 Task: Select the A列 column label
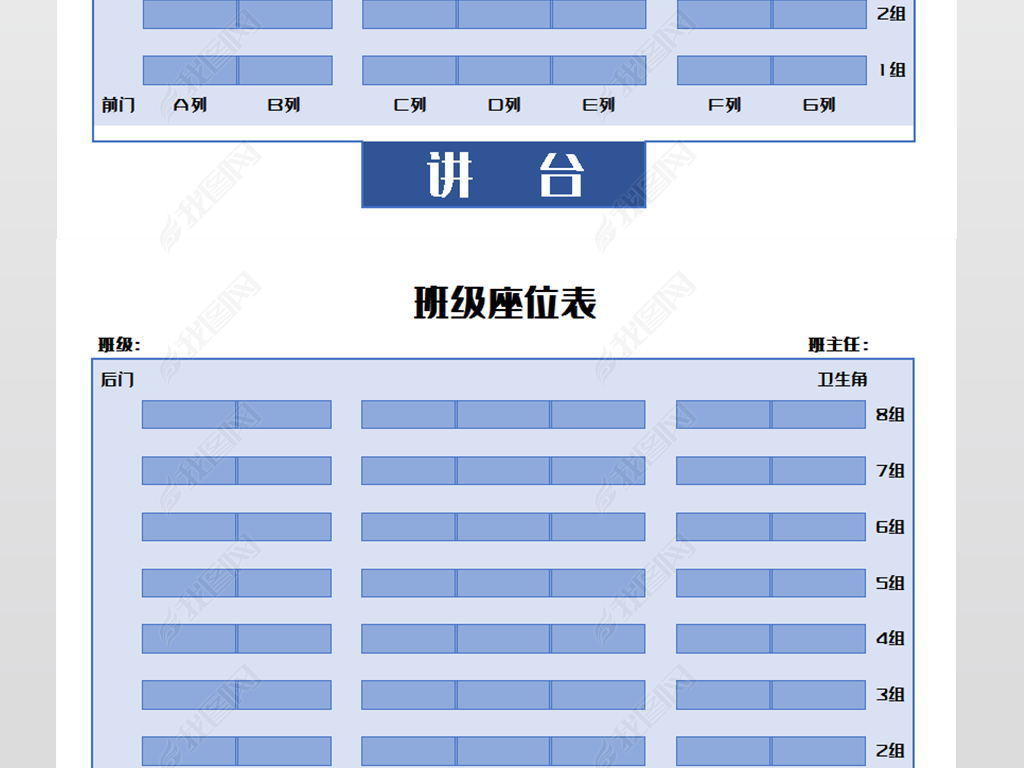(190, 105)
